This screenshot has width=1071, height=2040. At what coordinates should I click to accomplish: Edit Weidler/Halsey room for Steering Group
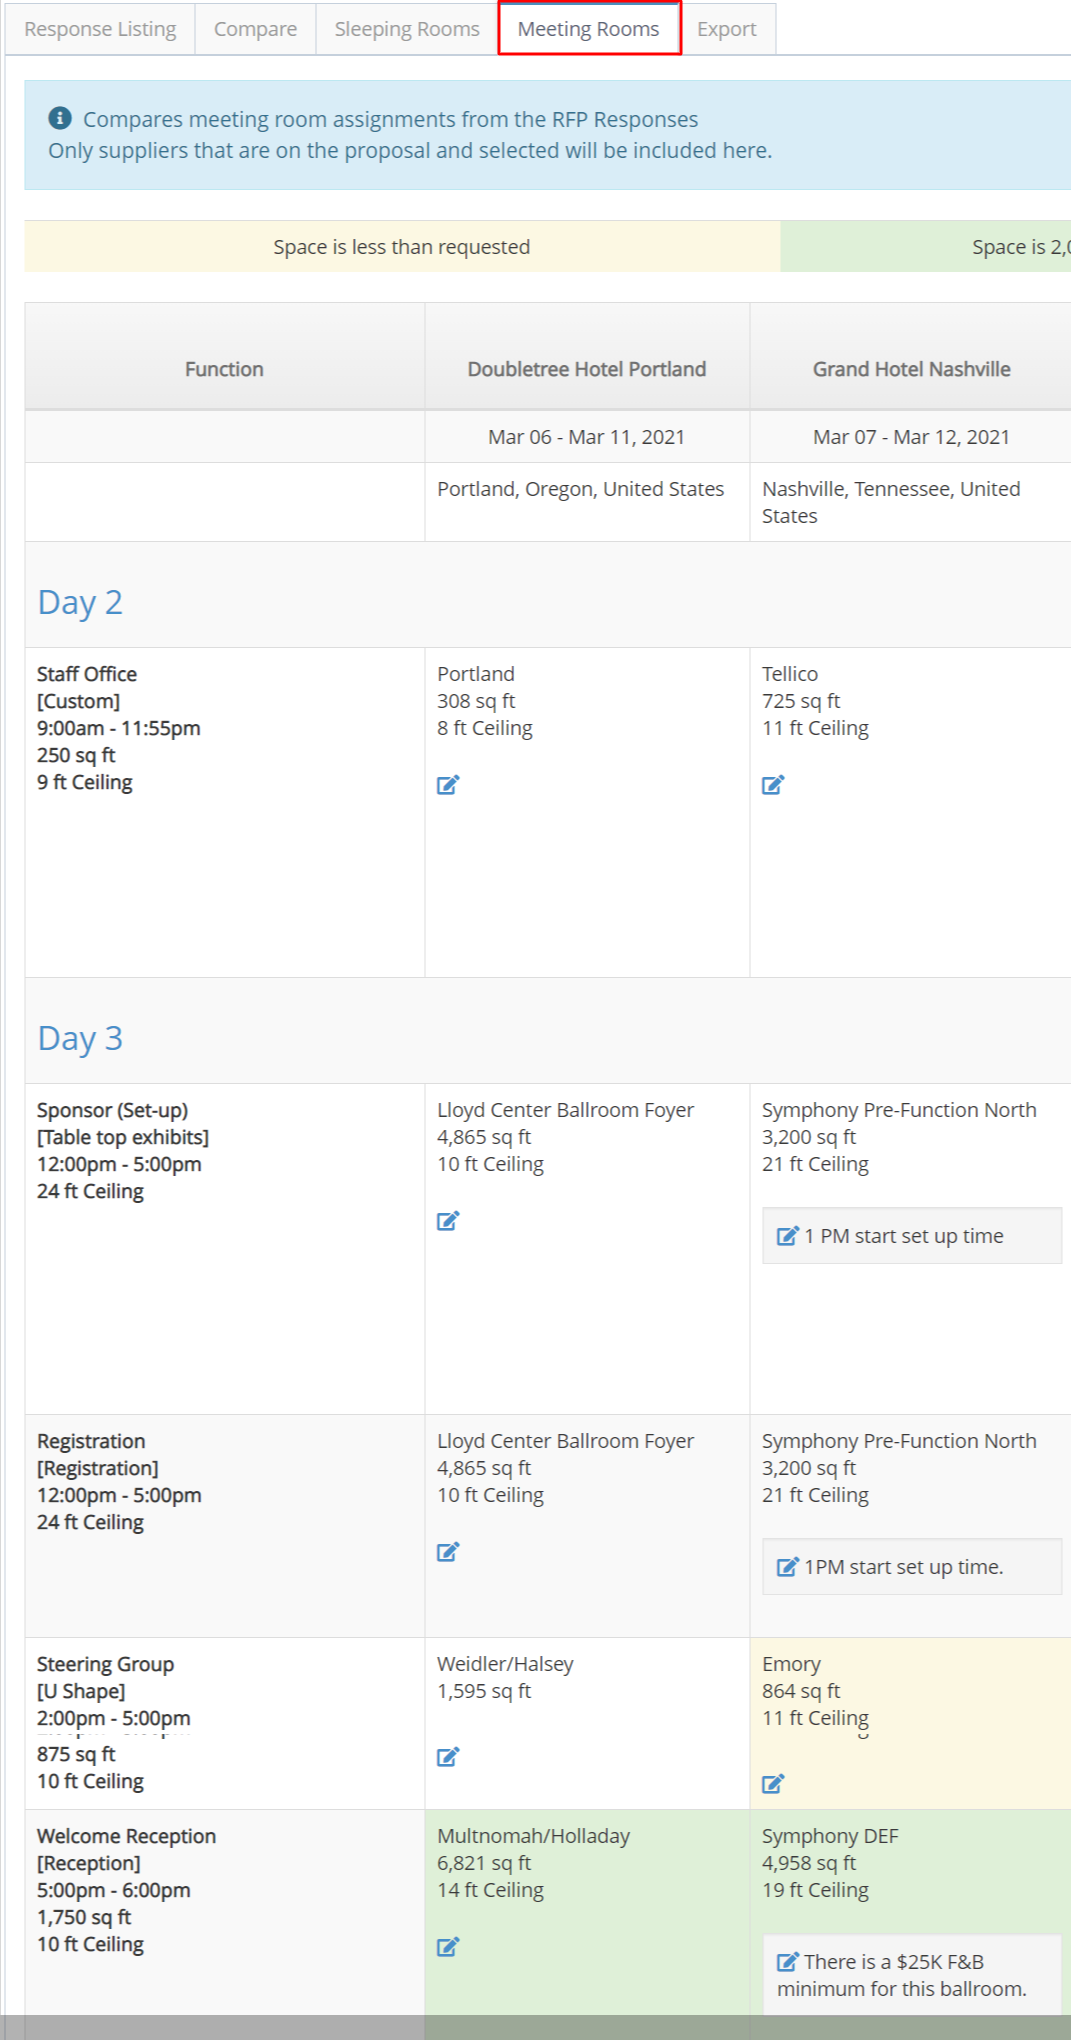(x=448, y=1757)
